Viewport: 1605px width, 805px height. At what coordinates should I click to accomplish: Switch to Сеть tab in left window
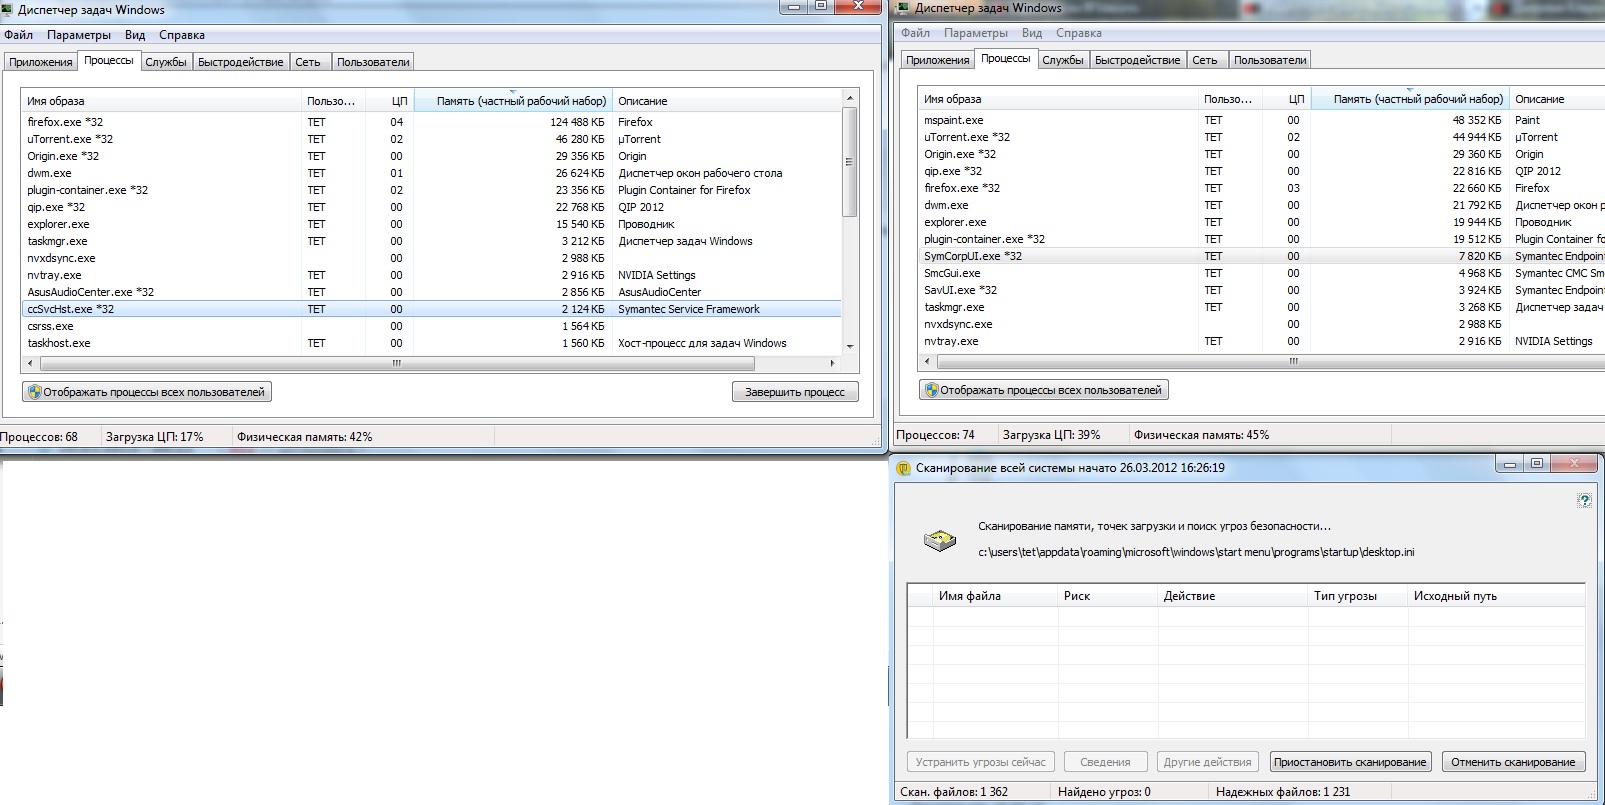(308, 62)
